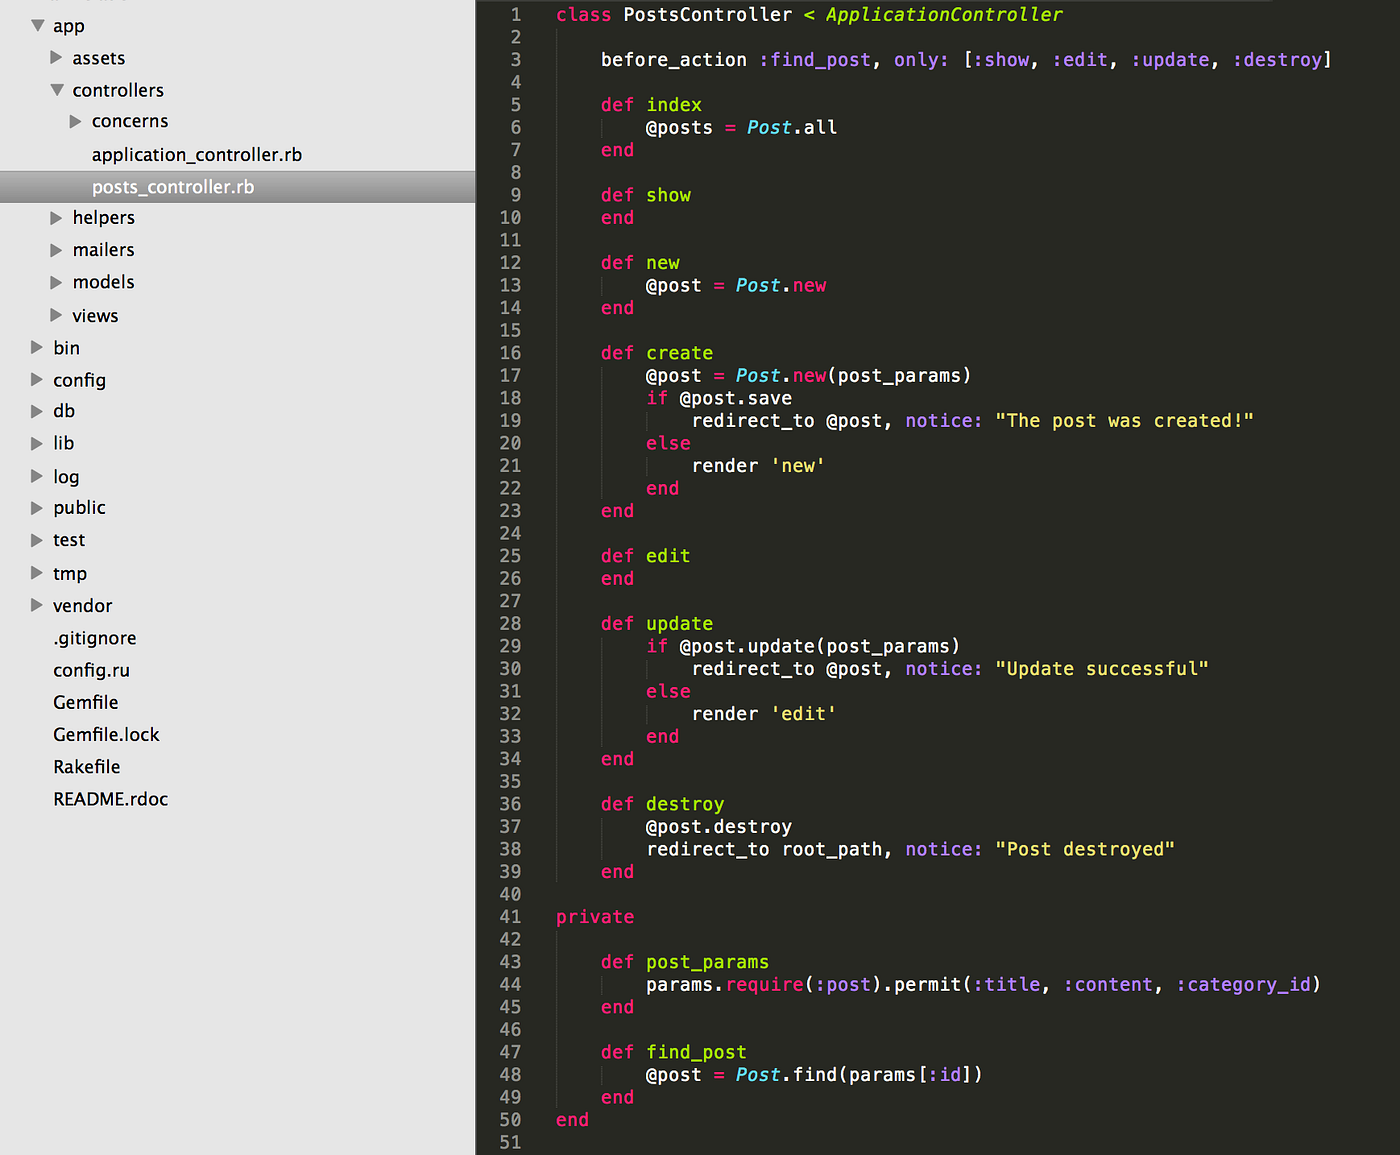Viewport: 1400px width, 1155px height.
Task: Expand the helpers folder arrow
Action: click(57, 218)
